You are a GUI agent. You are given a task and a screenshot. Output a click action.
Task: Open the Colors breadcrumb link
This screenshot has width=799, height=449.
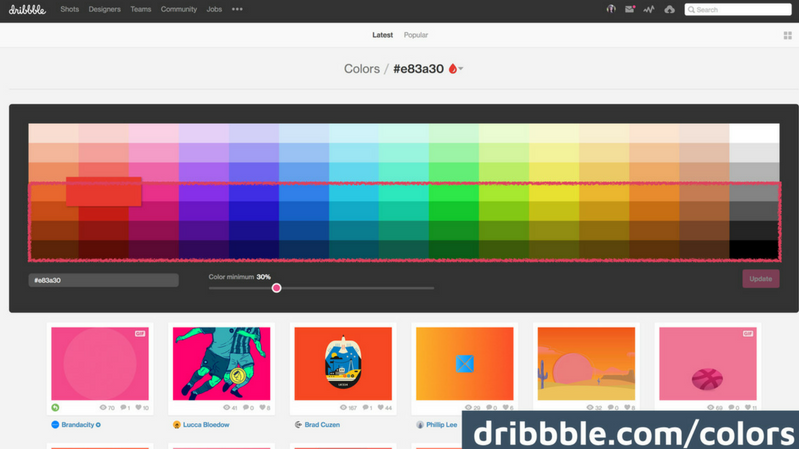(362, 69)
